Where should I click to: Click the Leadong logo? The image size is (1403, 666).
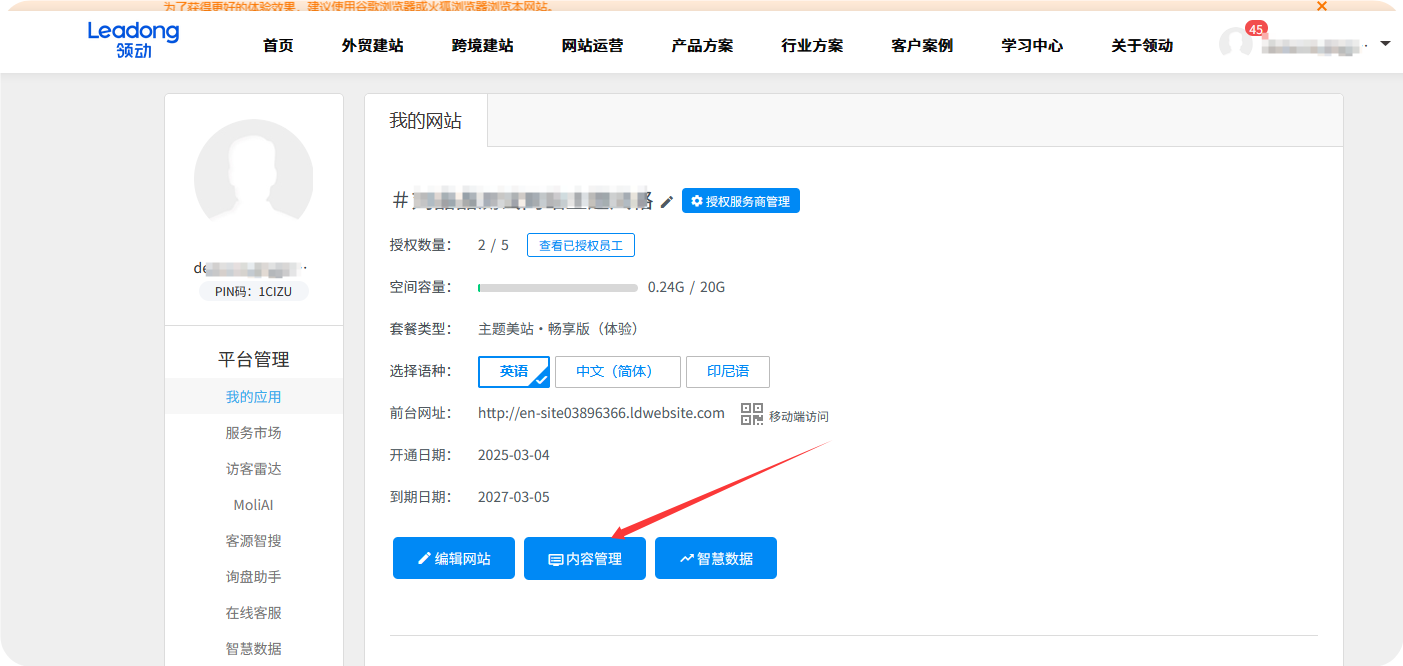click(x=133, y=40)
